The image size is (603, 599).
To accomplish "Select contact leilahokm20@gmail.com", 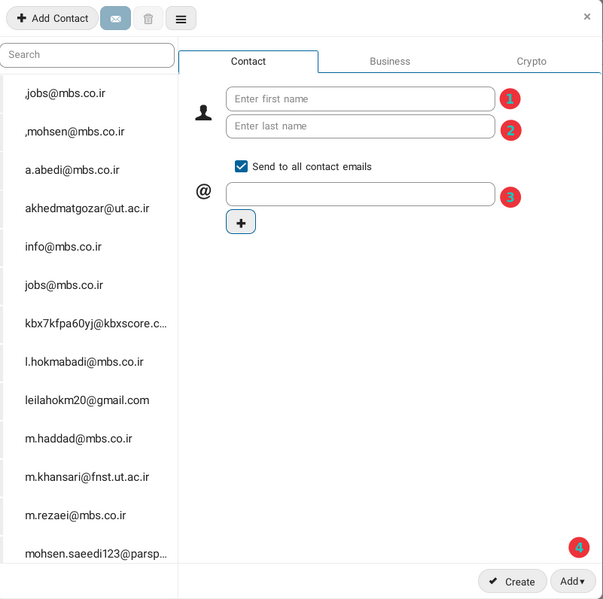I will click(87, 400).
